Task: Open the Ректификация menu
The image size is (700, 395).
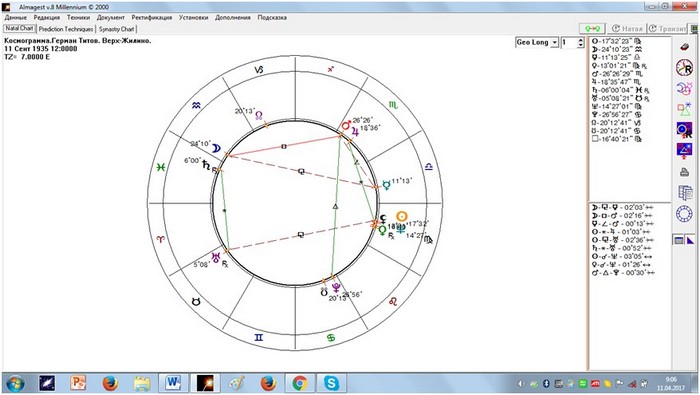Action: pos(151,17)
